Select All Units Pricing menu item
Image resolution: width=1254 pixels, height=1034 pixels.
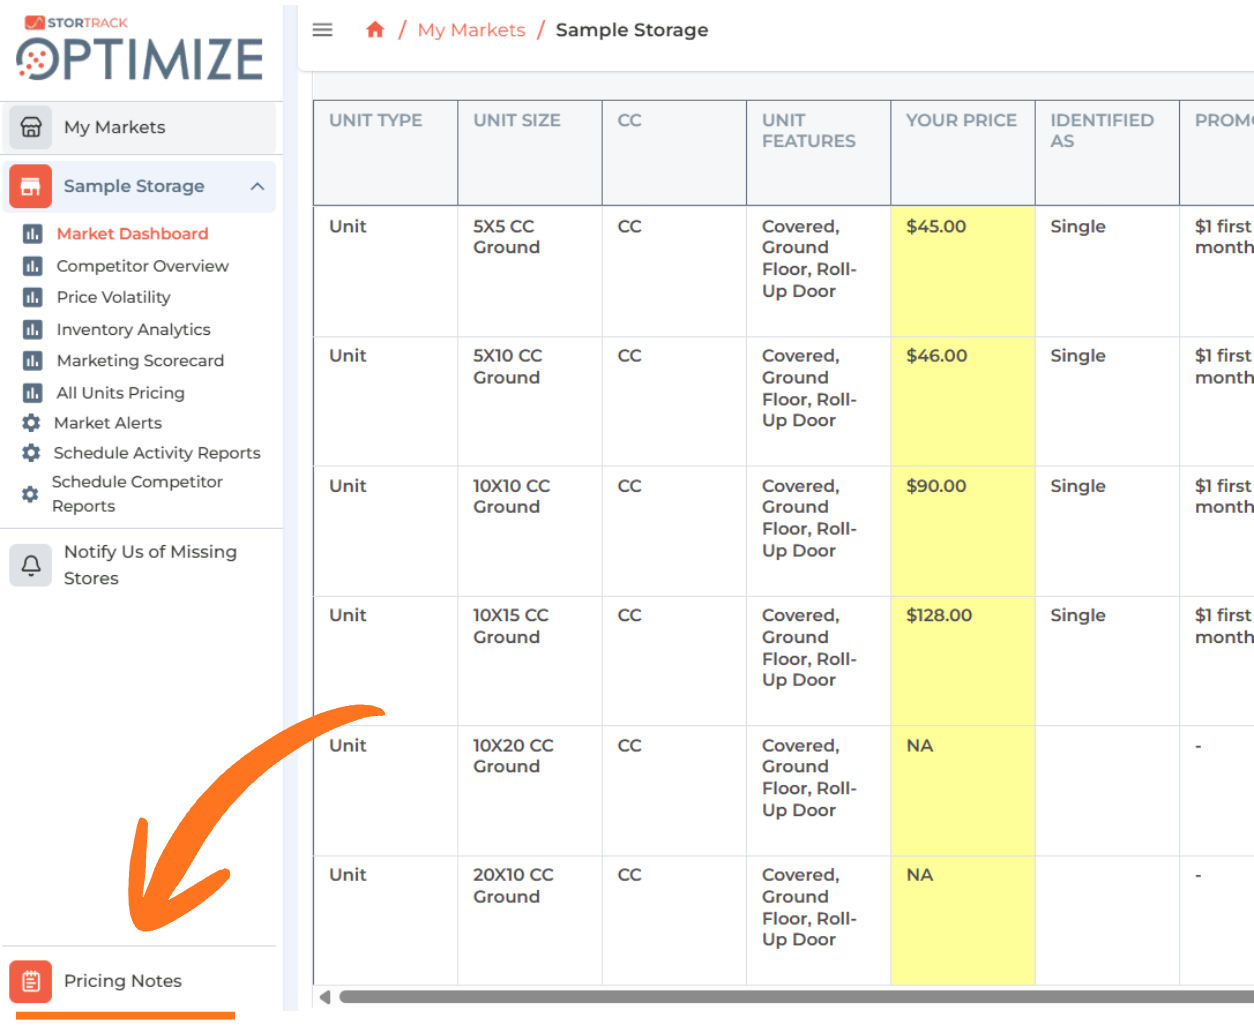pos(120,393)
